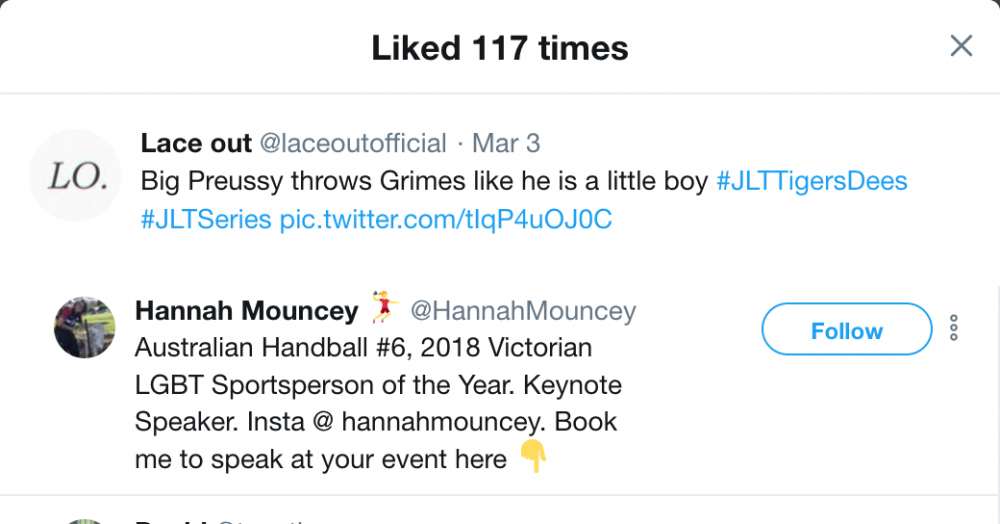This screenshot has width=1000, height=524.
Task: Click the pointing-down emoji in the bio
Action: (x=533, y=459)
